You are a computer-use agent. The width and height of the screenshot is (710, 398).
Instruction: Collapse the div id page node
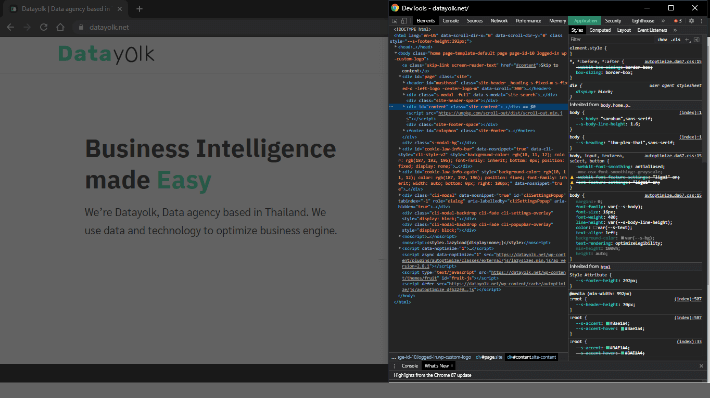(400, 77)
